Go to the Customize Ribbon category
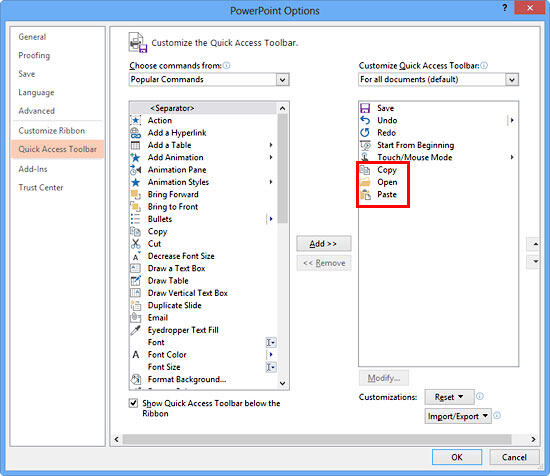This screenshot has width=550, height=476. pyautogui.click(x=52, y=131)
